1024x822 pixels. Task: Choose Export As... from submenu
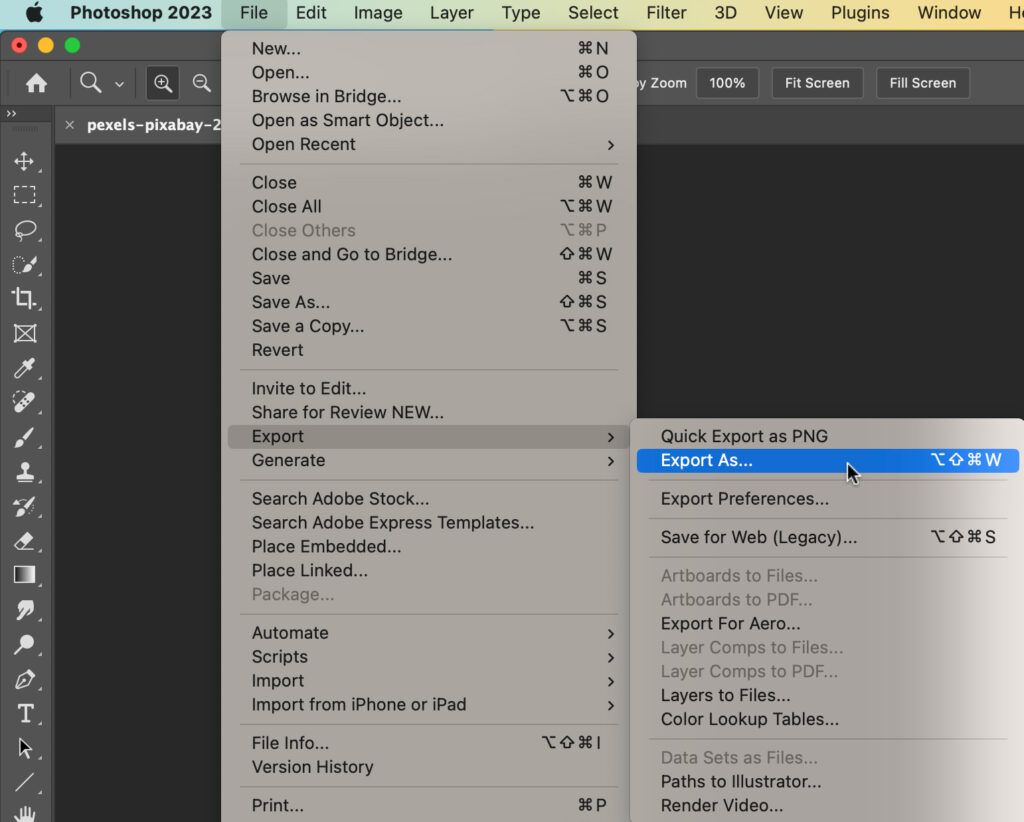tap(827, 460)
